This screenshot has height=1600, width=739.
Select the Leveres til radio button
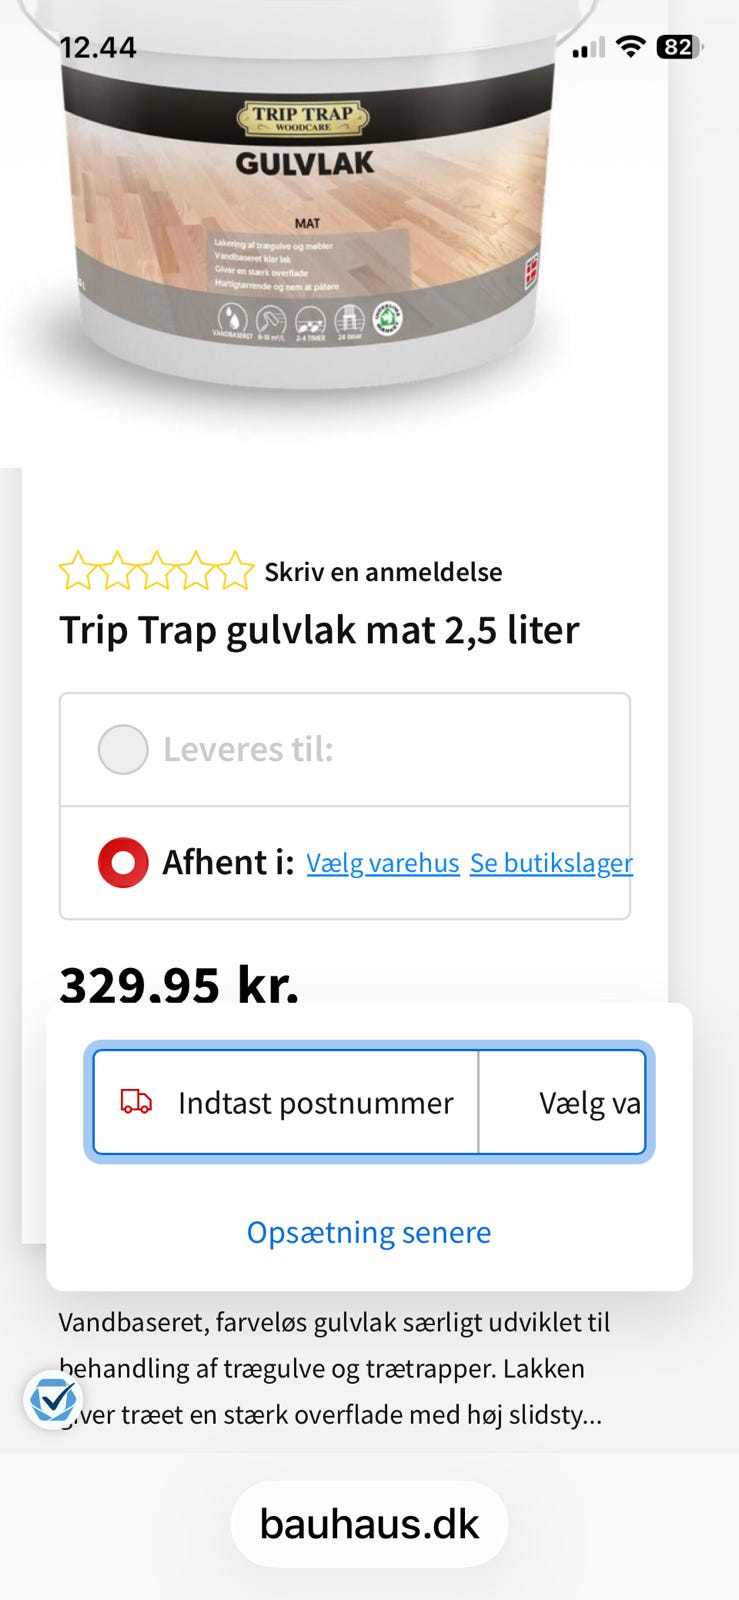coord(123,749)
